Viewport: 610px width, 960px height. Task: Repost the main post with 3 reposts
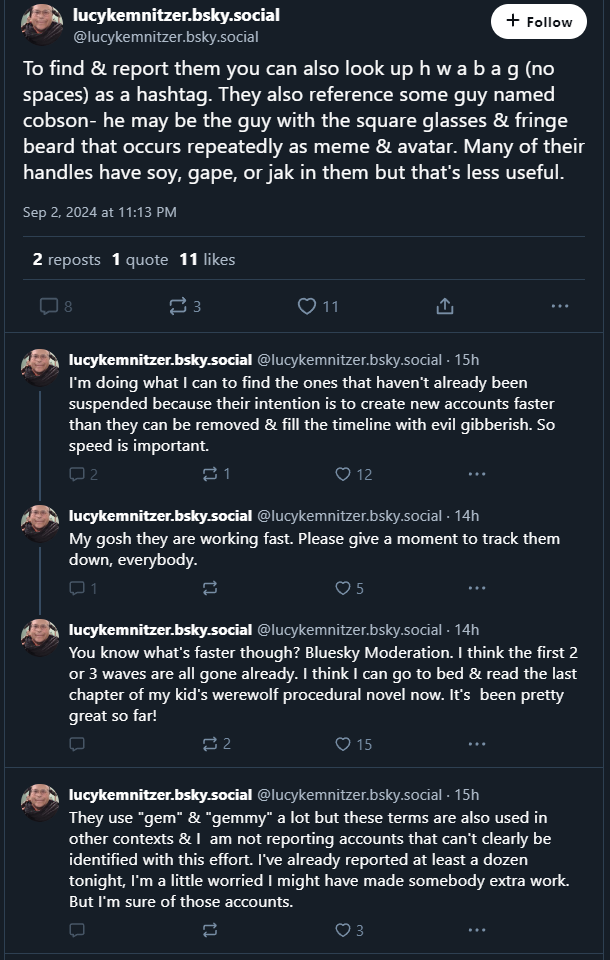click(x=180, y=306)
